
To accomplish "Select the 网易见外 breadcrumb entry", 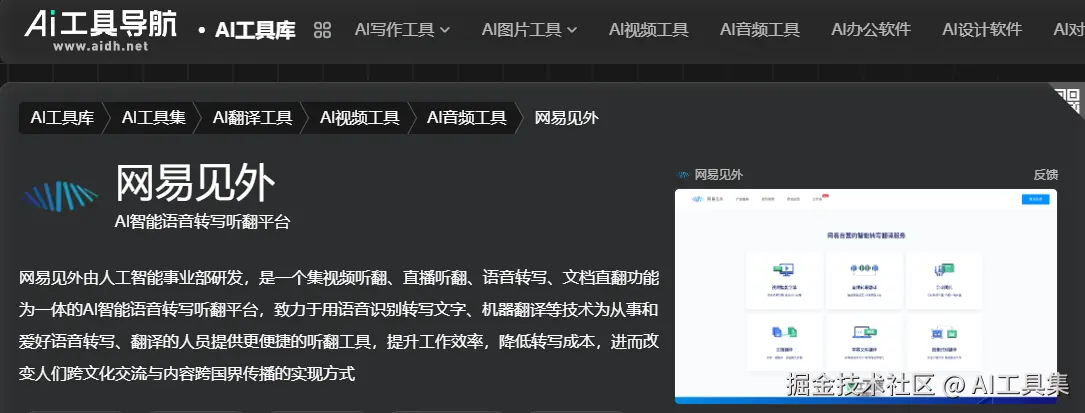I will tap(567, 118).
